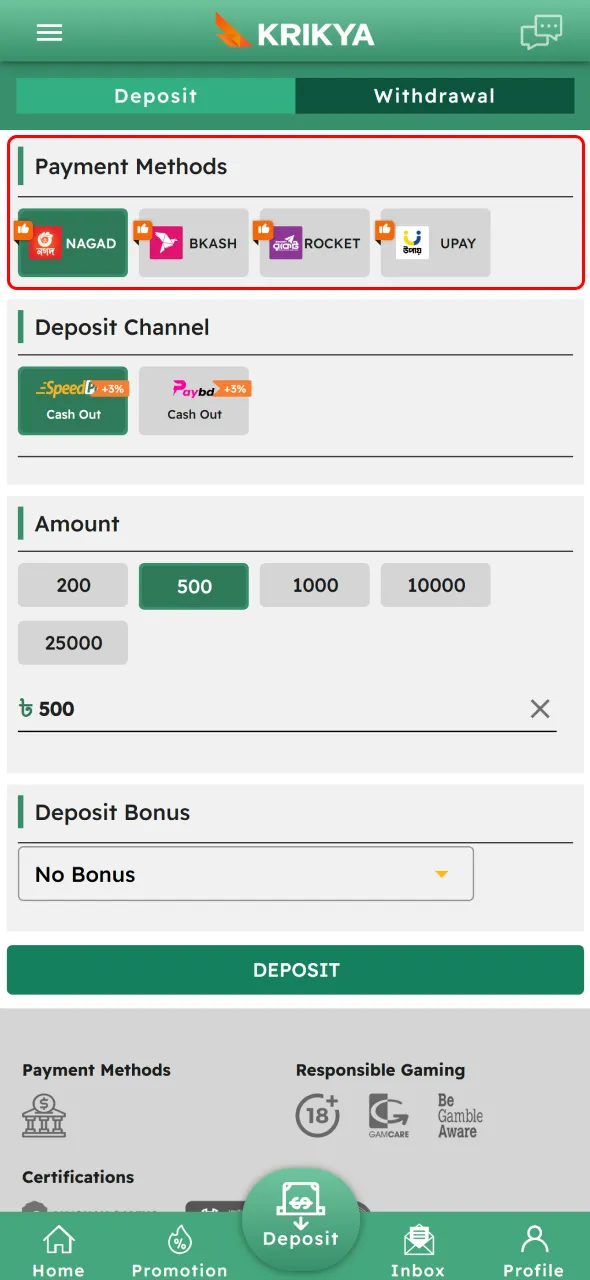Select the Nagad payment method
Screen dimensions: 590x1280
[72, 242]
